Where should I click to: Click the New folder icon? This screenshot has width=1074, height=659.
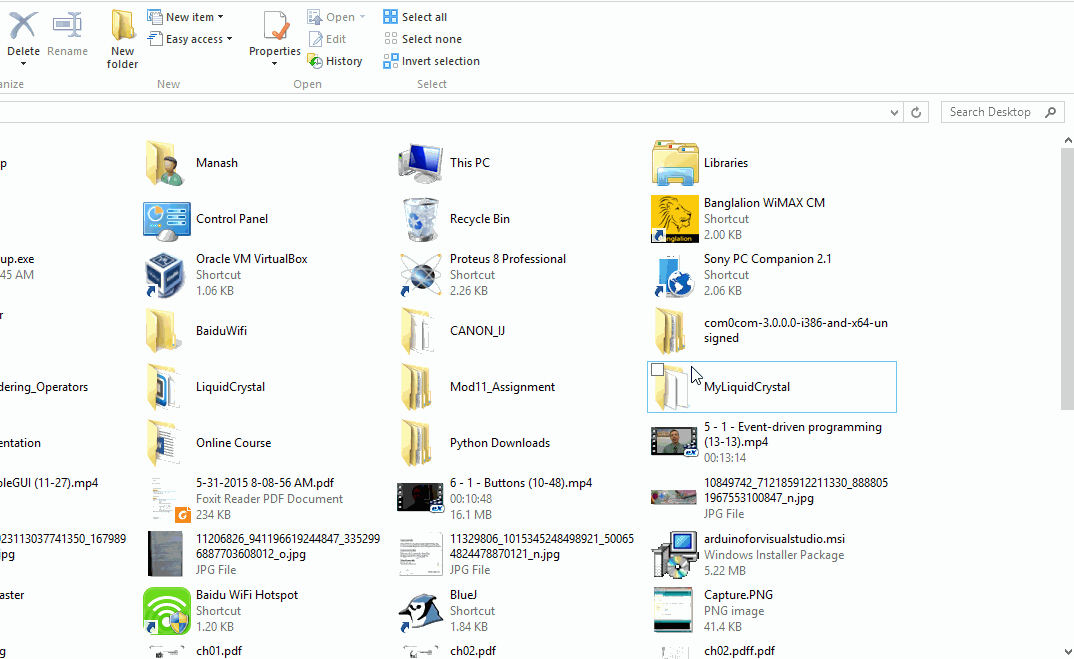point(123,27)
